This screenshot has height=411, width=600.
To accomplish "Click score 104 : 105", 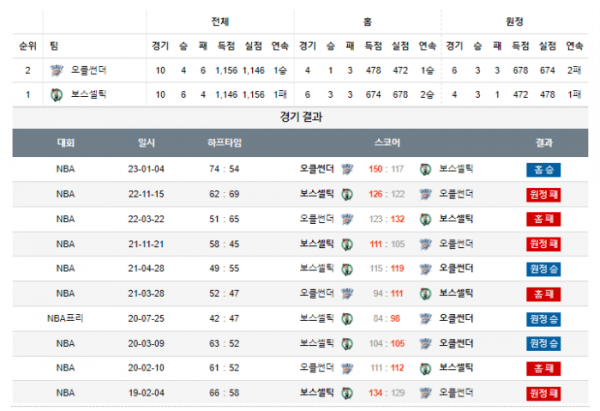I will click(386, 344).
